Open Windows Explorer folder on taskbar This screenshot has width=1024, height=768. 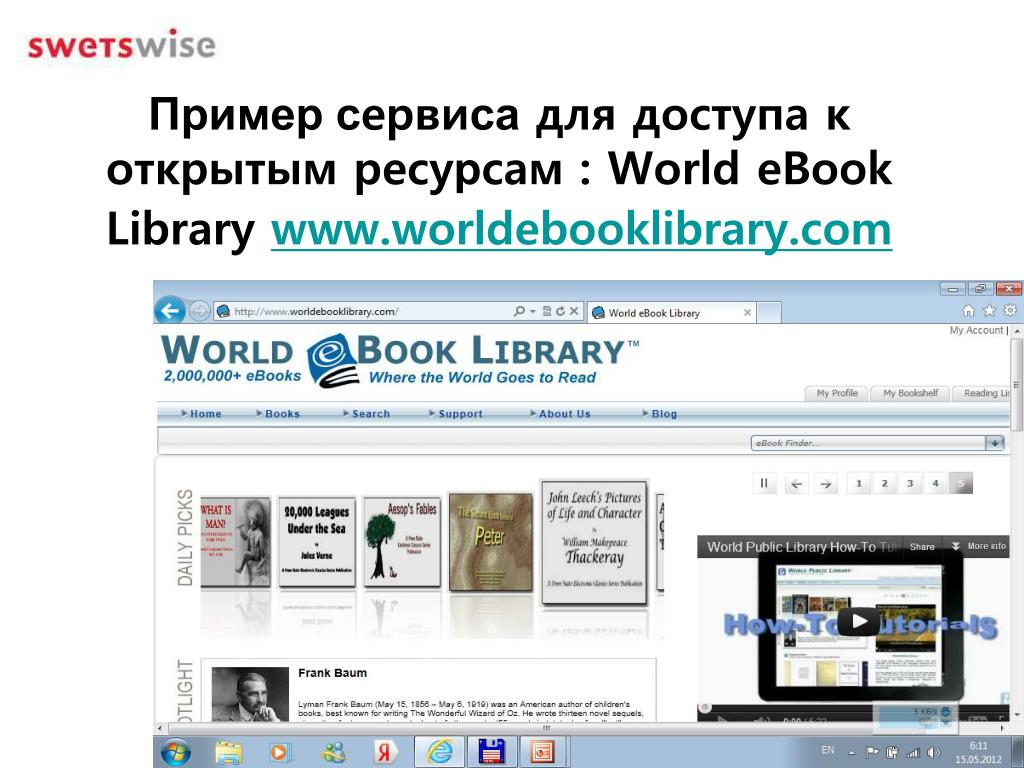229,752
